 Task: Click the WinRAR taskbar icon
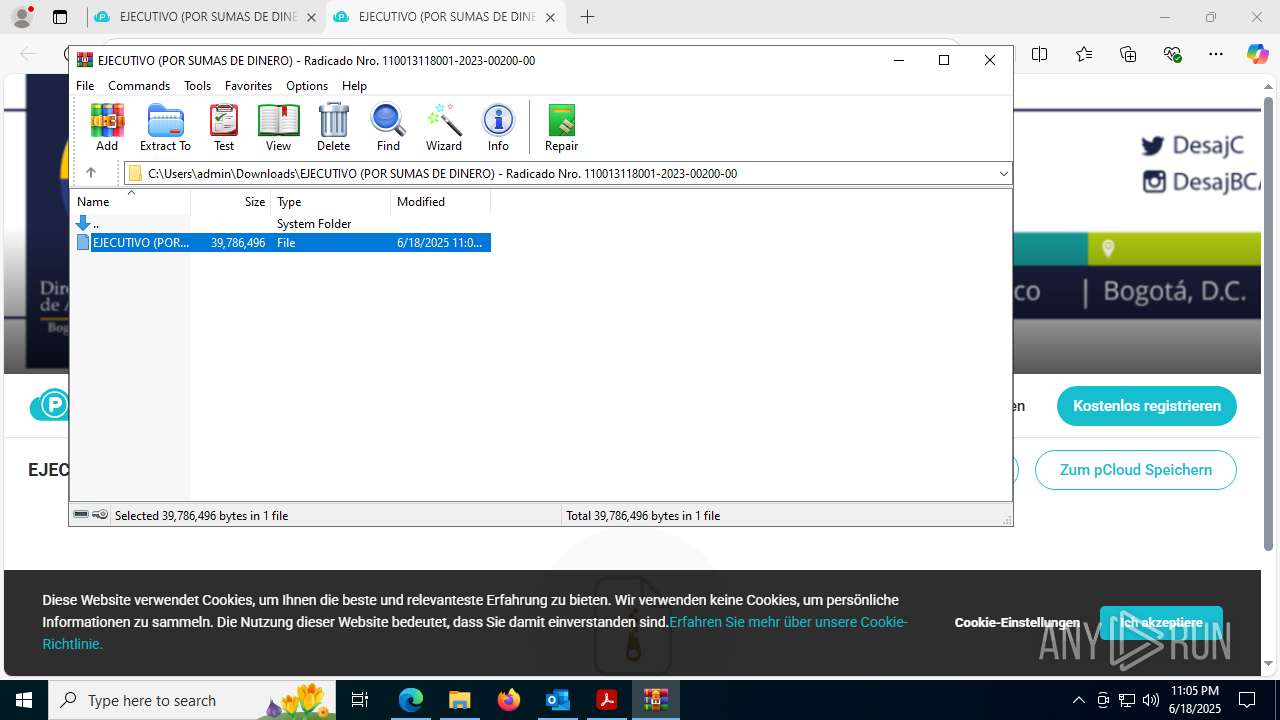coord(655,700)
